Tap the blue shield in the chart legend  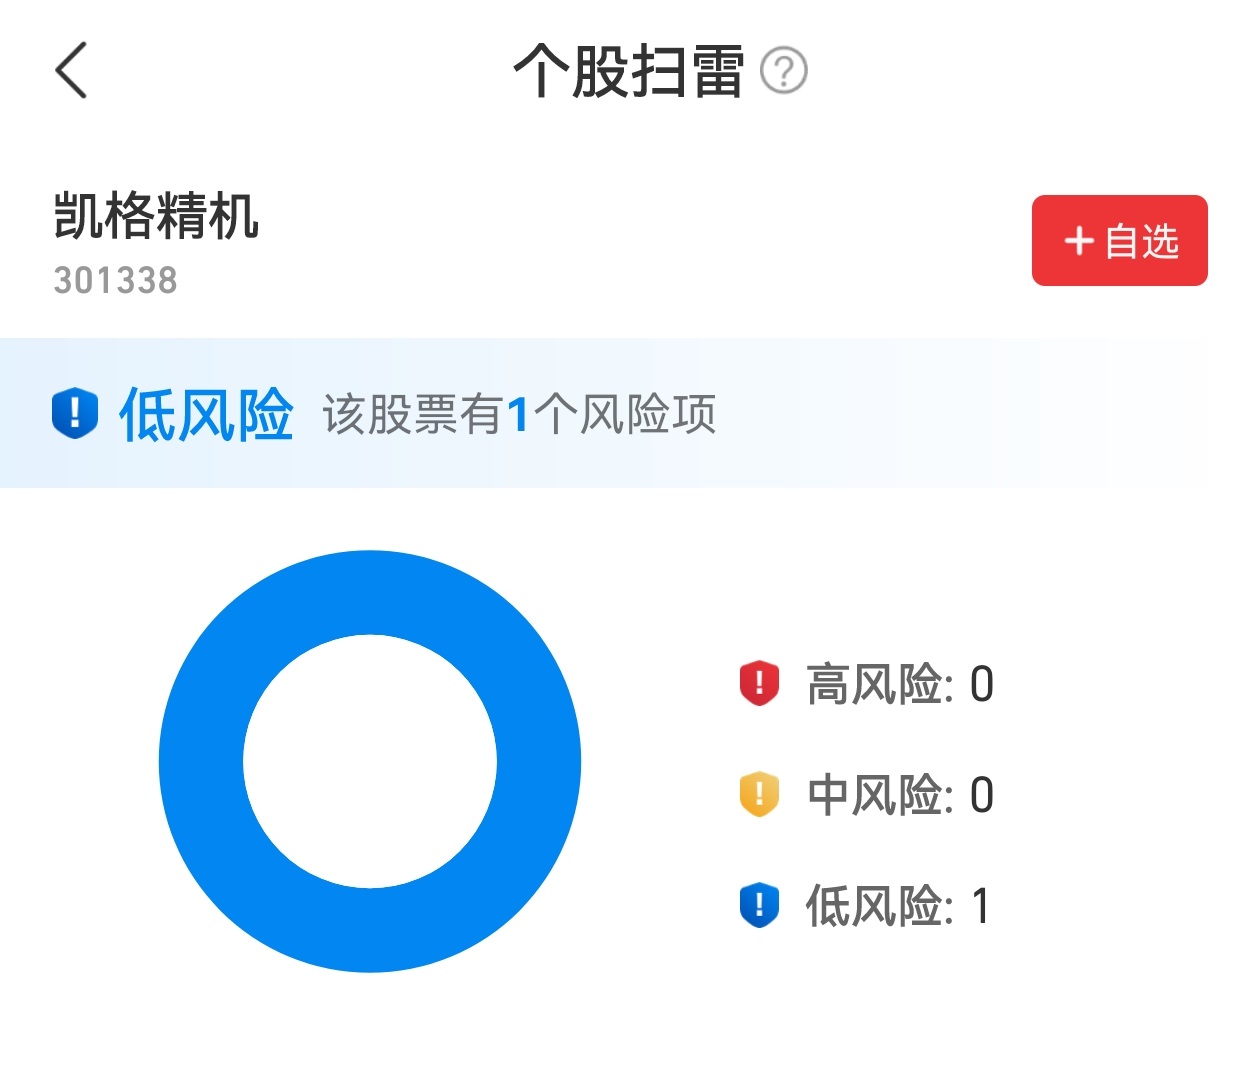point(759,905)
